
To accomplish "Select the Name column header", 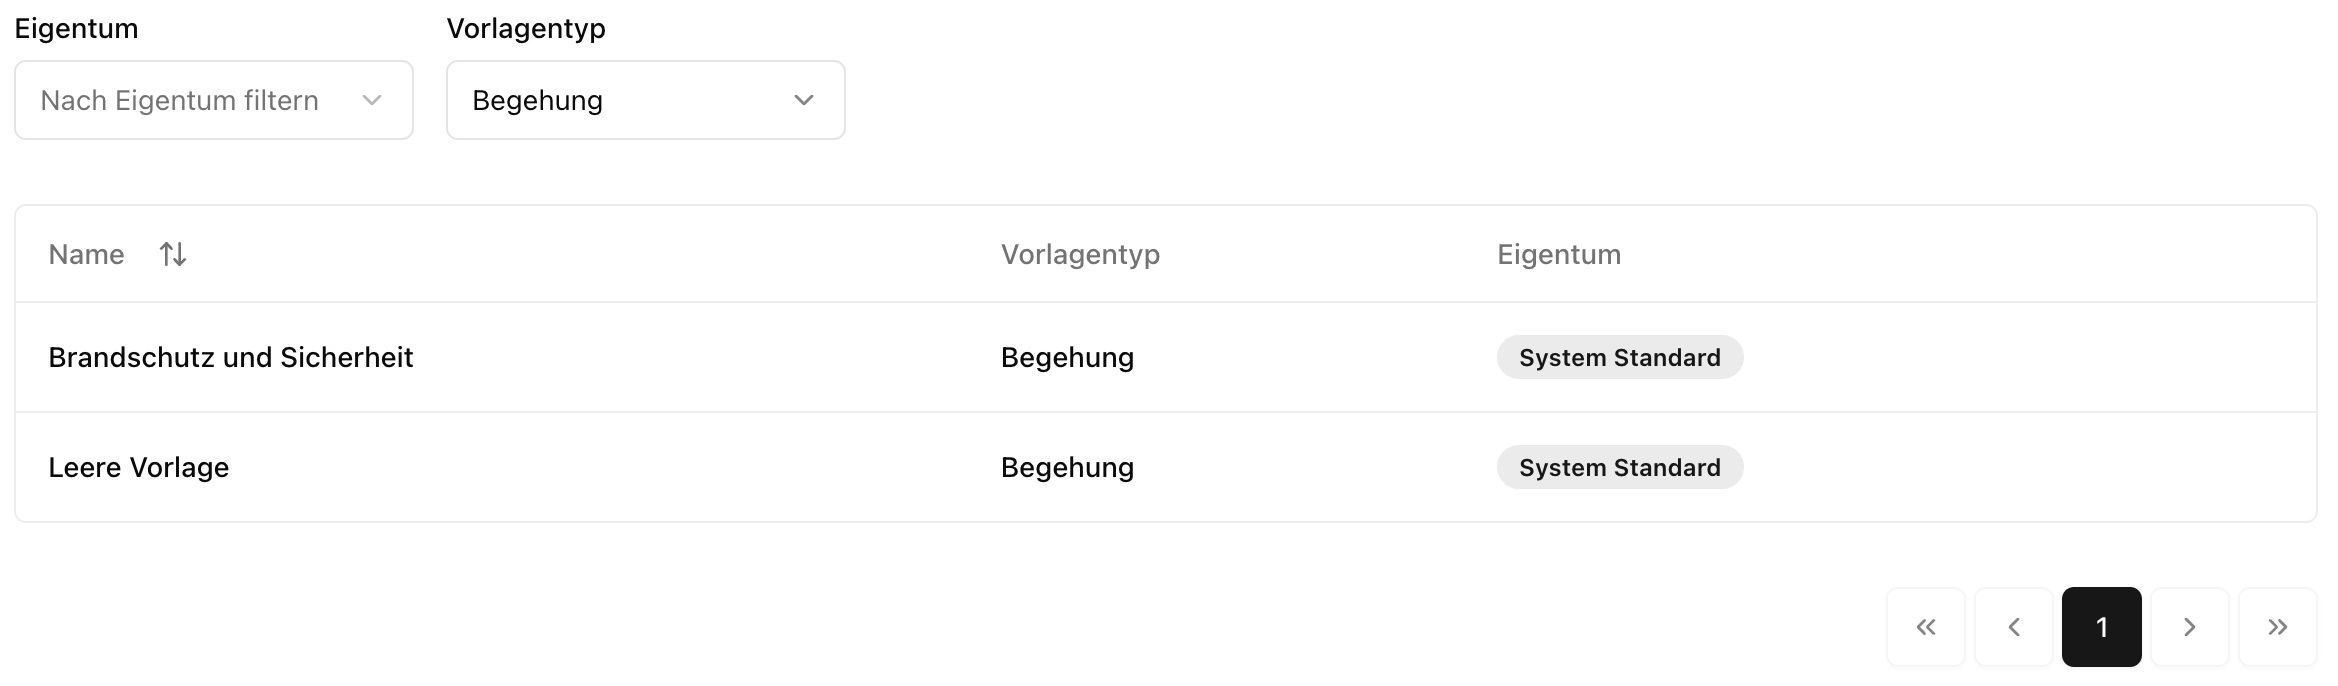I will pos(86,254).
